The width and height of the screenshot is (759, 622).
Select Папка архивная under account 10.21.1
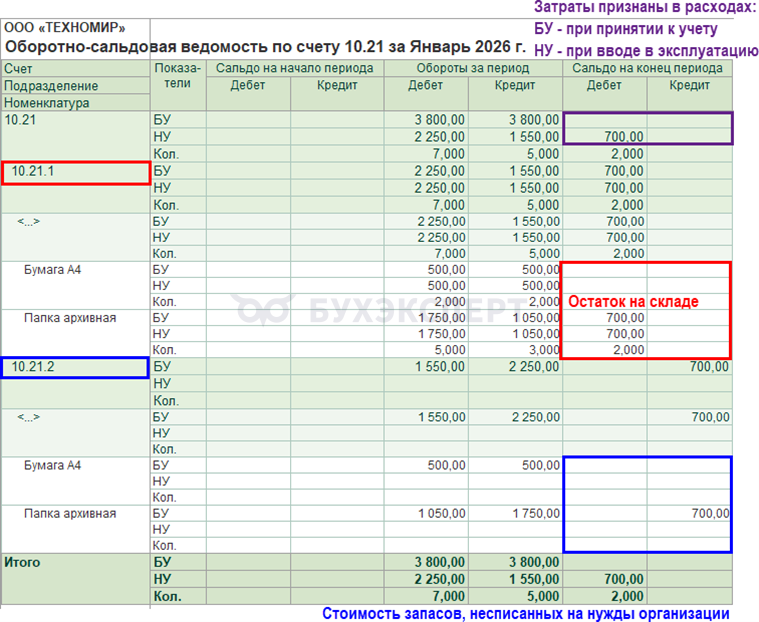point(70,318)
